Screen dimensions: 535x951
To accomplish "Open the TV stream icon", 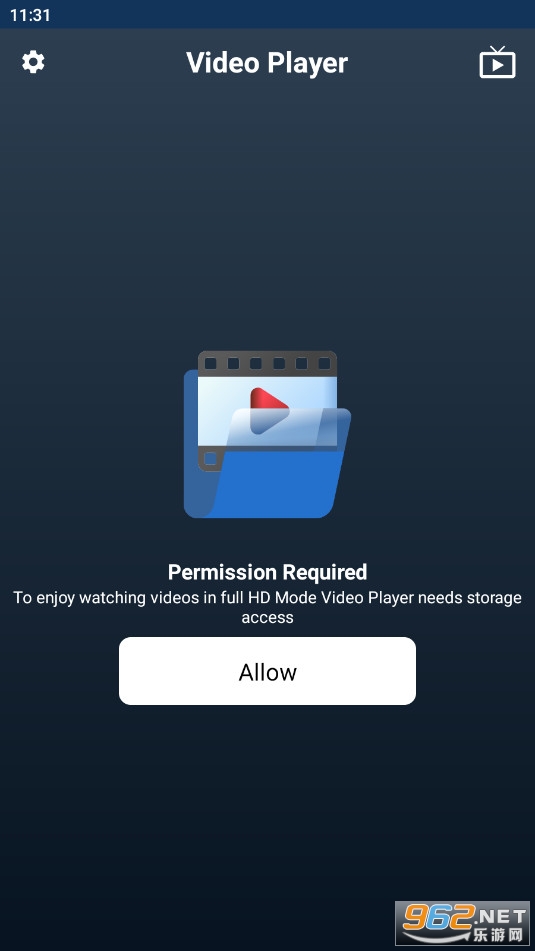I will point(497,62).
